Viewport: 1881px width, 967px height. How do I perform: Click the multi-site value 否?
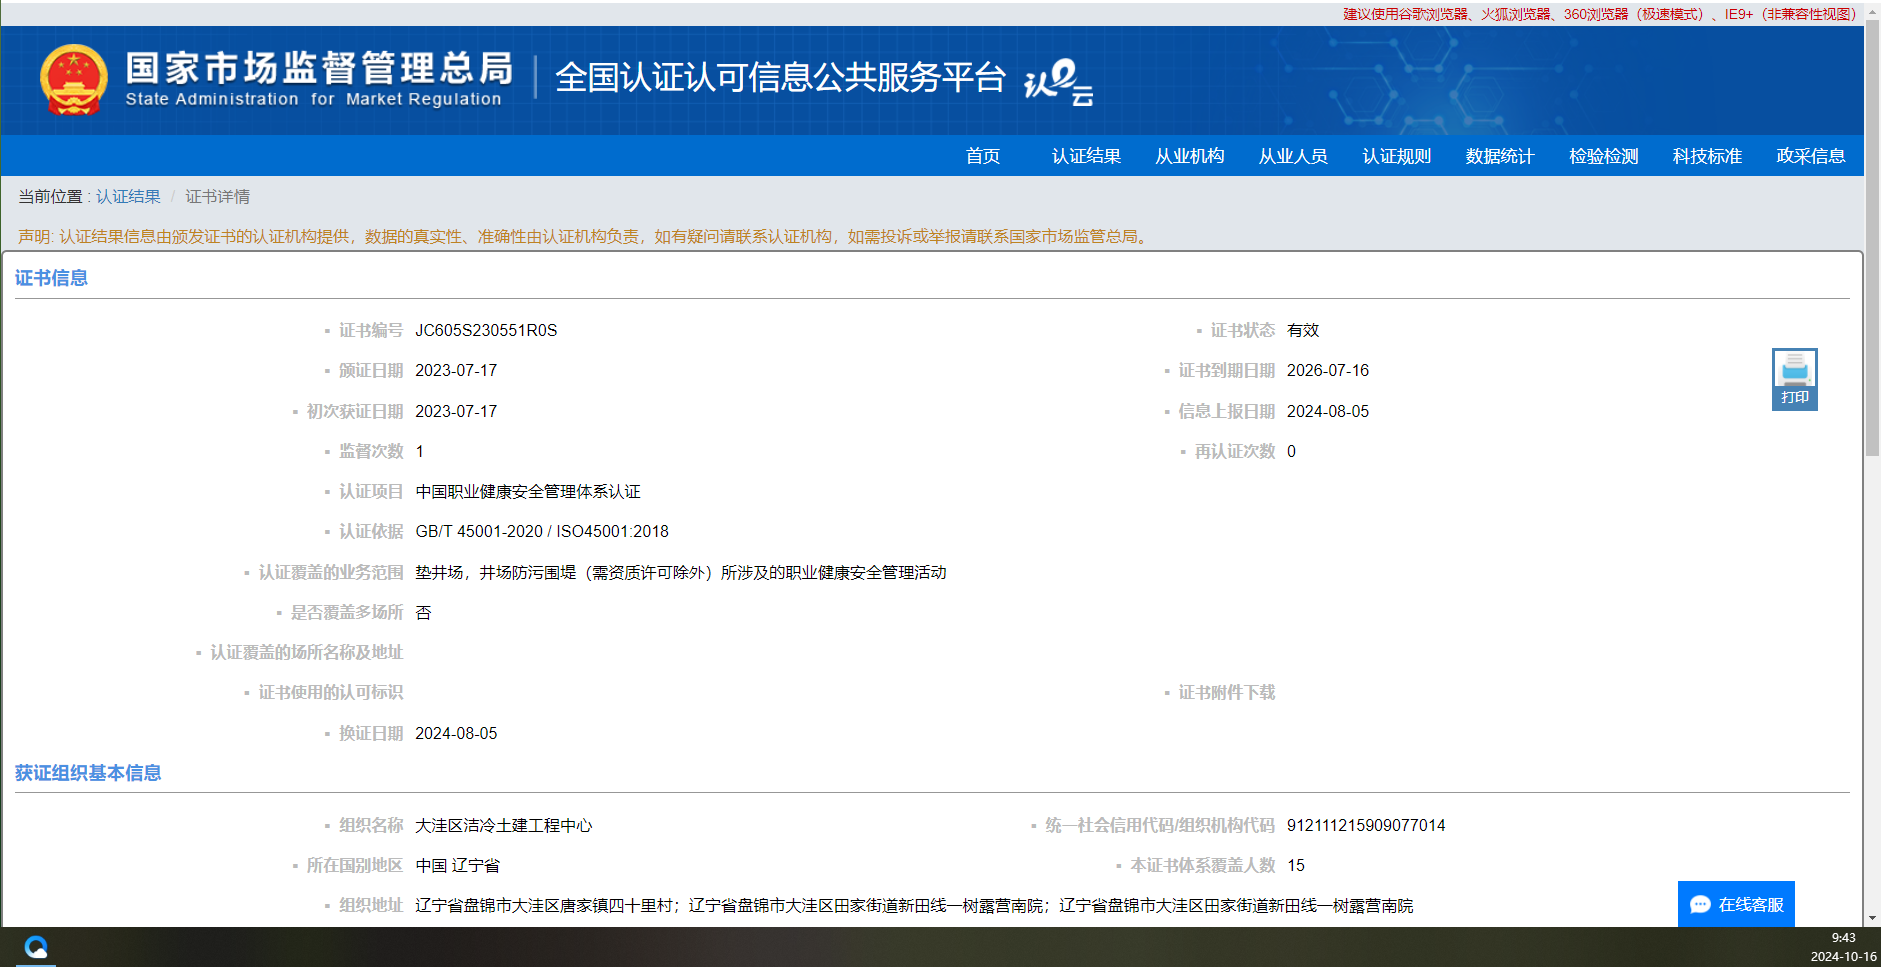pos(423,612)
